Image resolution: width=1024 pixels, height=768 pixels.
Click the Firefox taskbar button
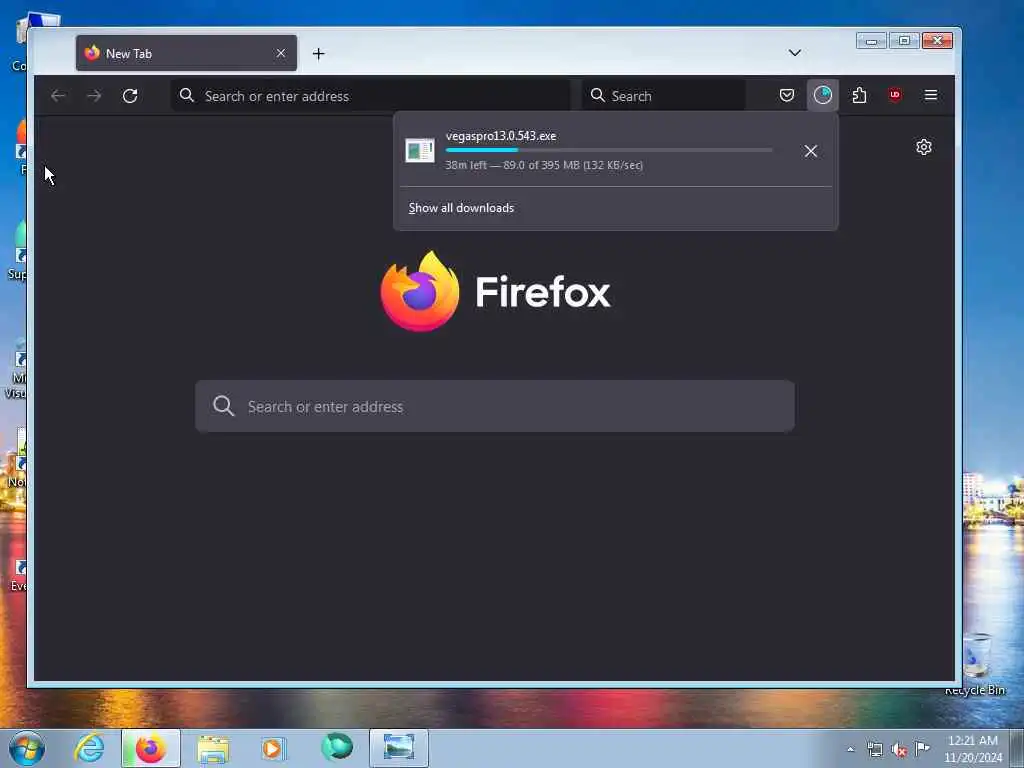pos(150,748)
